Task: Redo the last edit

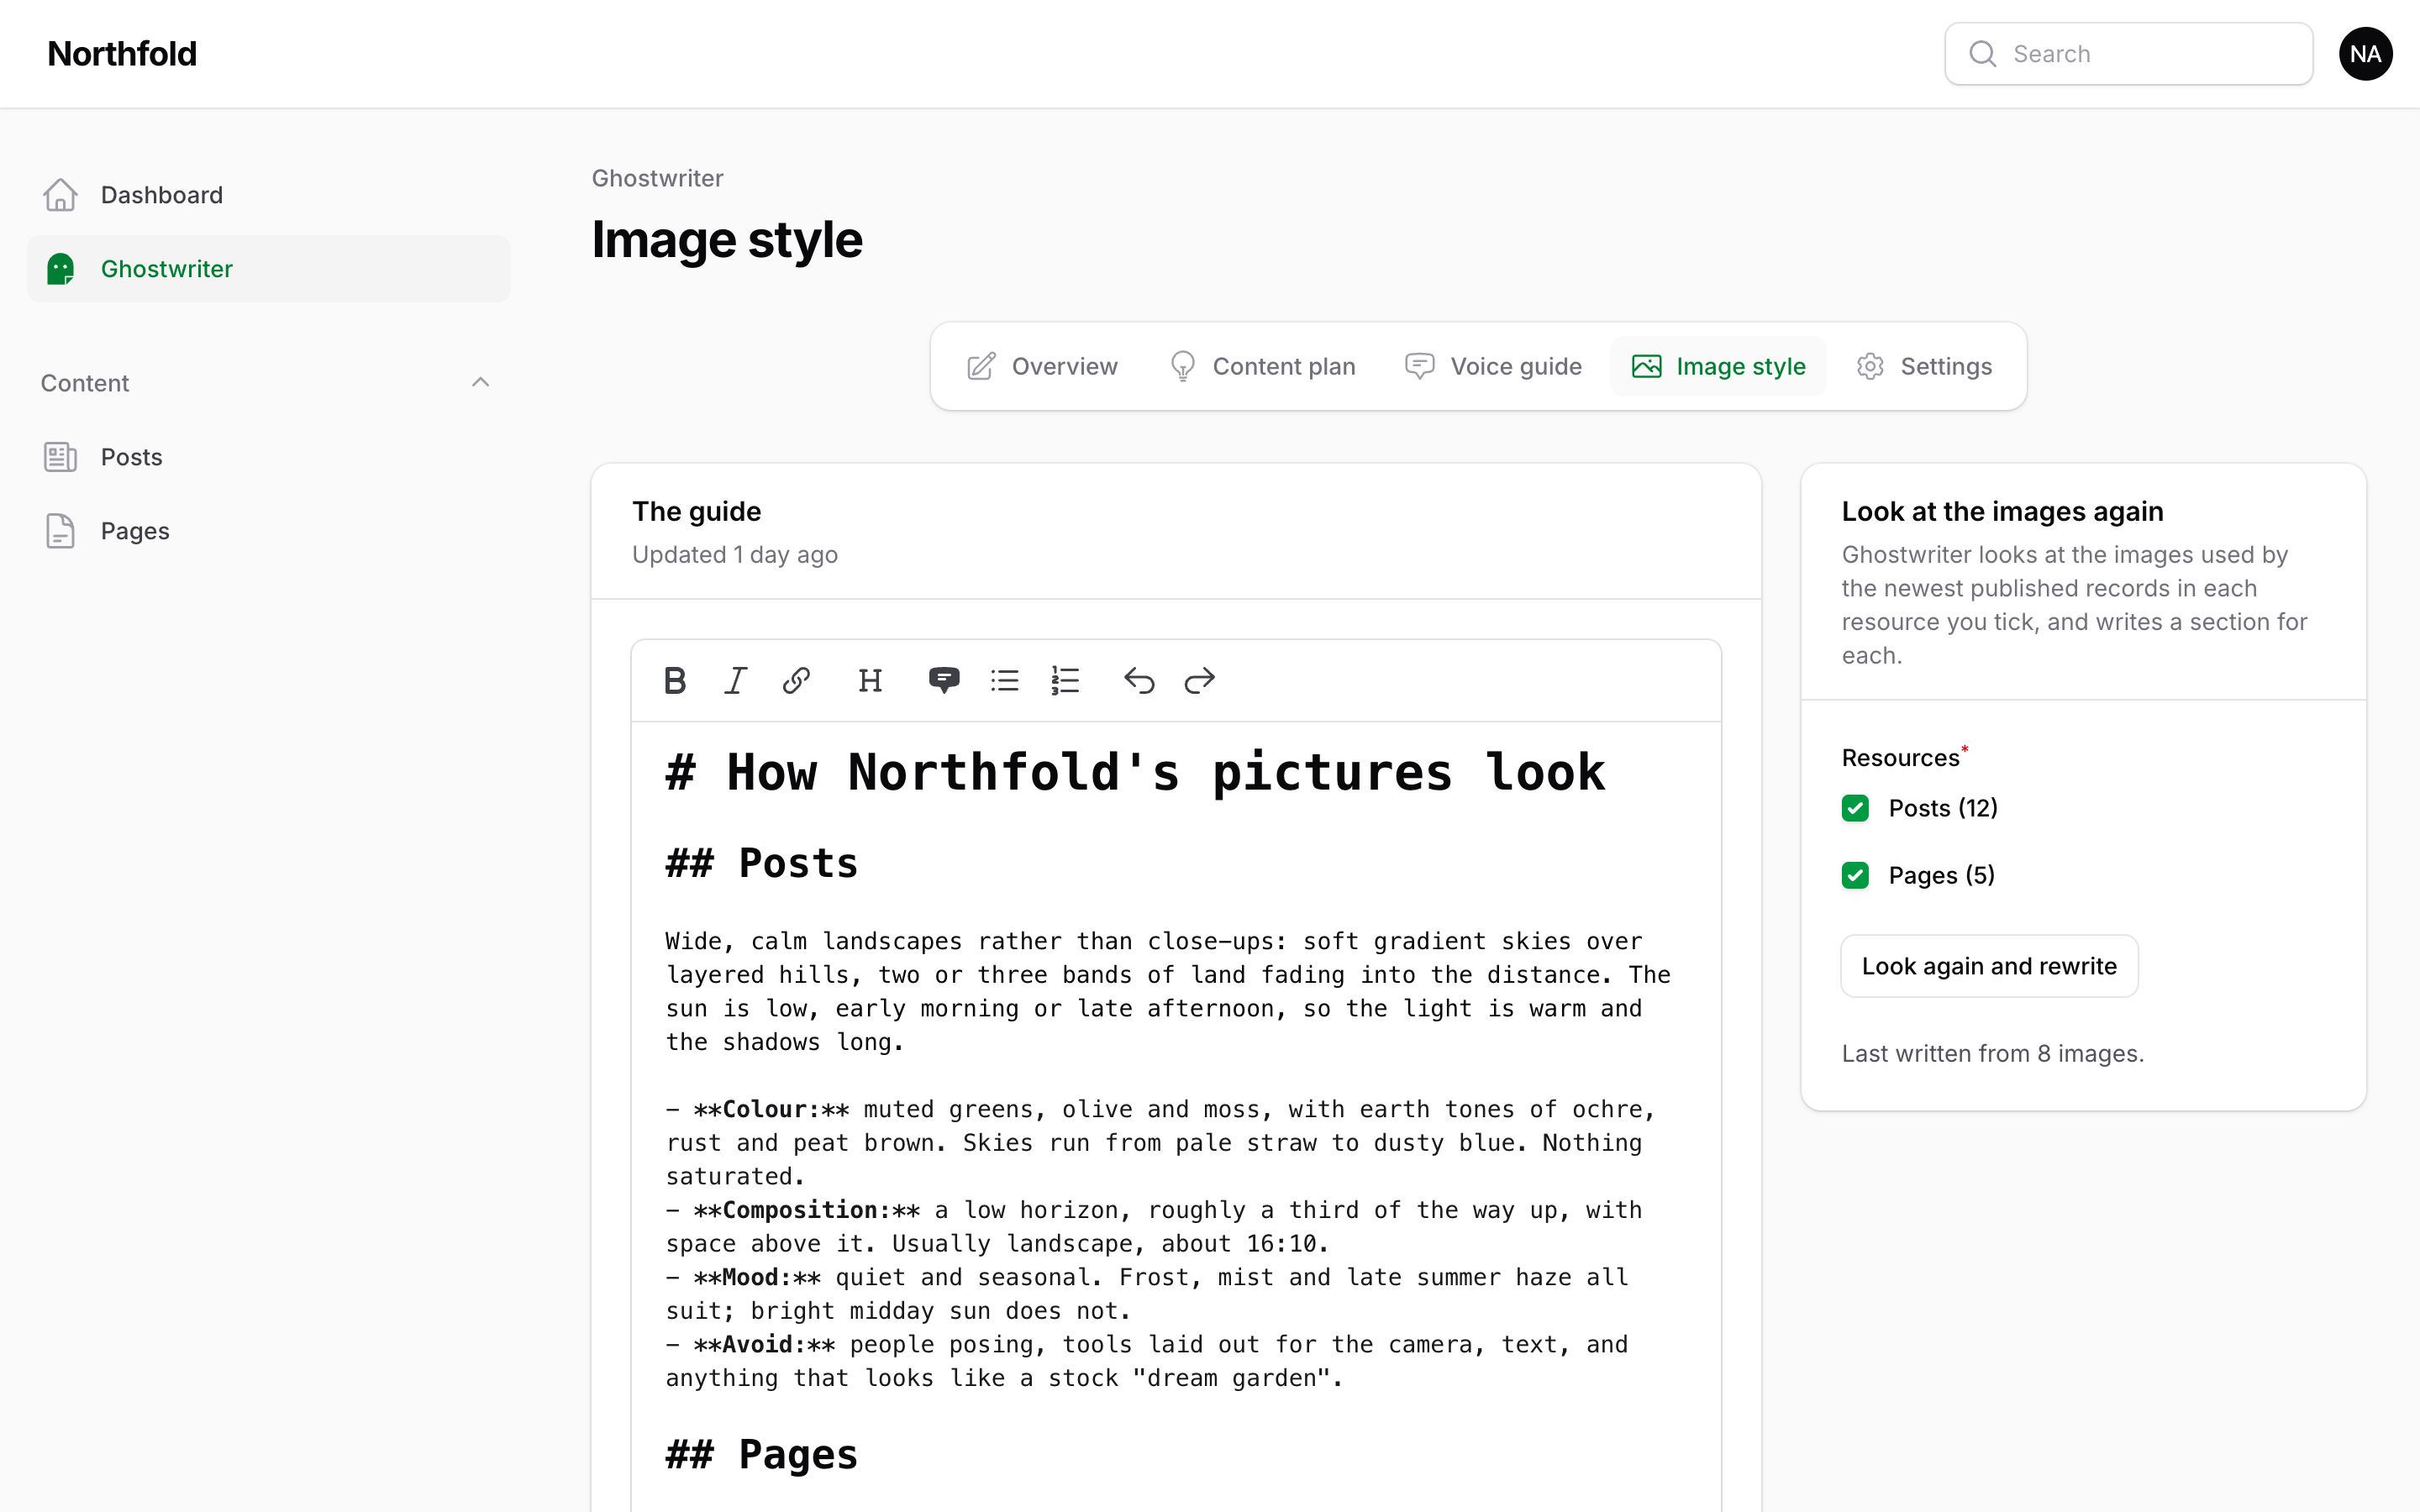Action: click(x=1199, y=680)
